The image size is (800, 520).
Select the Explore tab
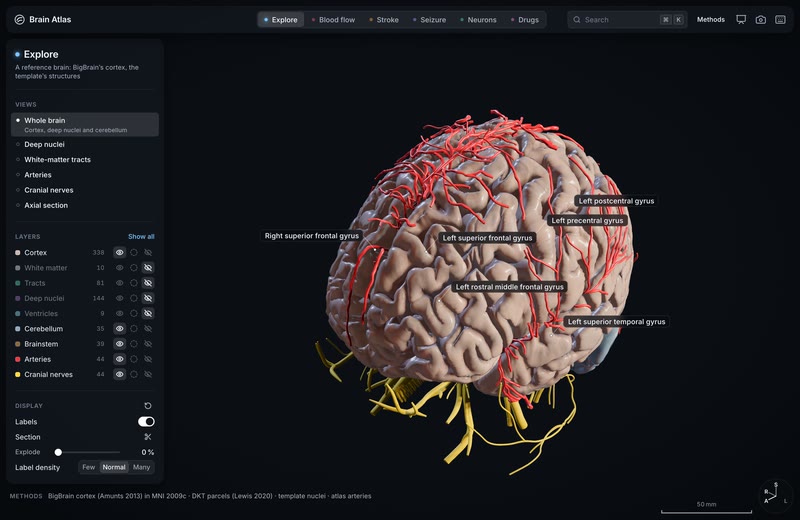(x=281, y=20)
